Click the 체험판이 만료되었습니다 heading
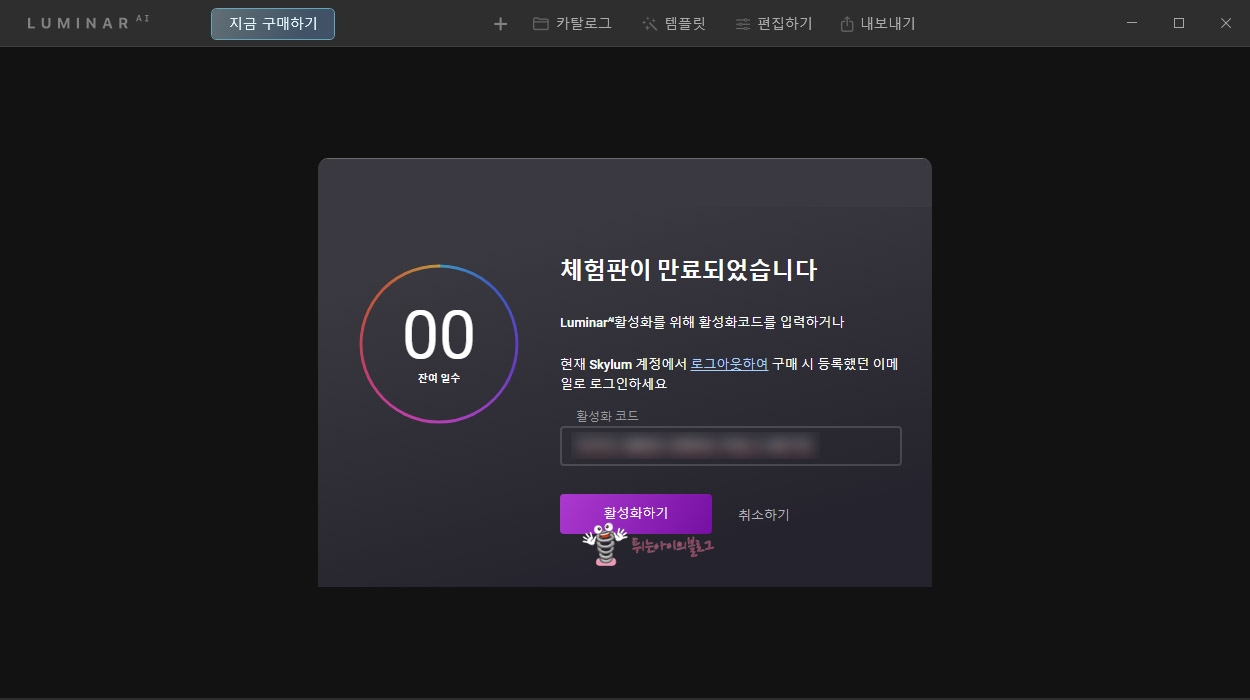 [x=689, y=269]
